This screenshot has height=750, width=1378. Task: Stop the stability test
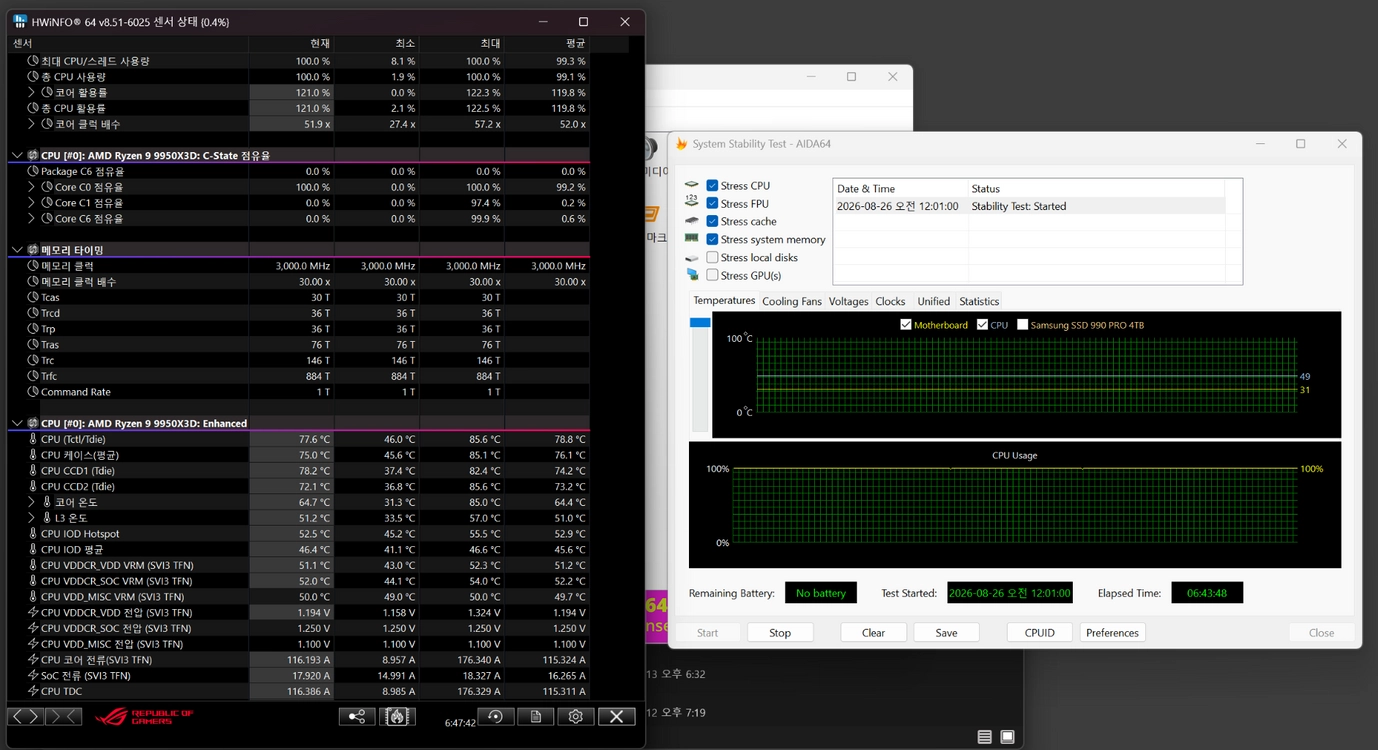coord(780,633)
